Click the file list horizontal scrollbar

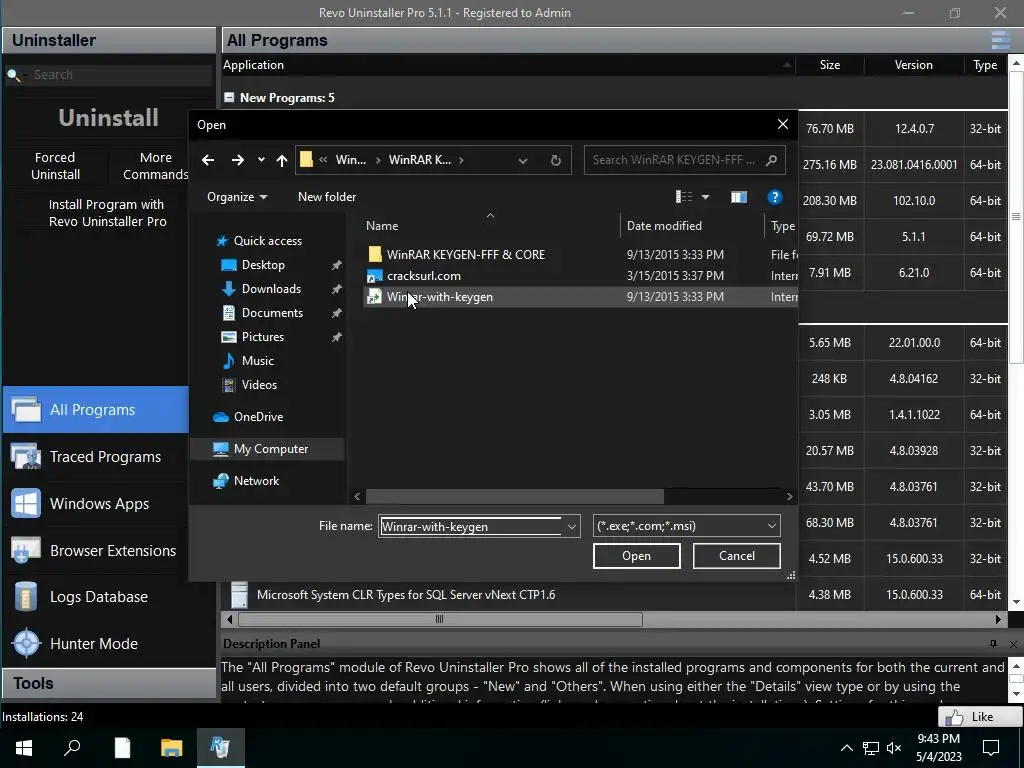[515, 496]
